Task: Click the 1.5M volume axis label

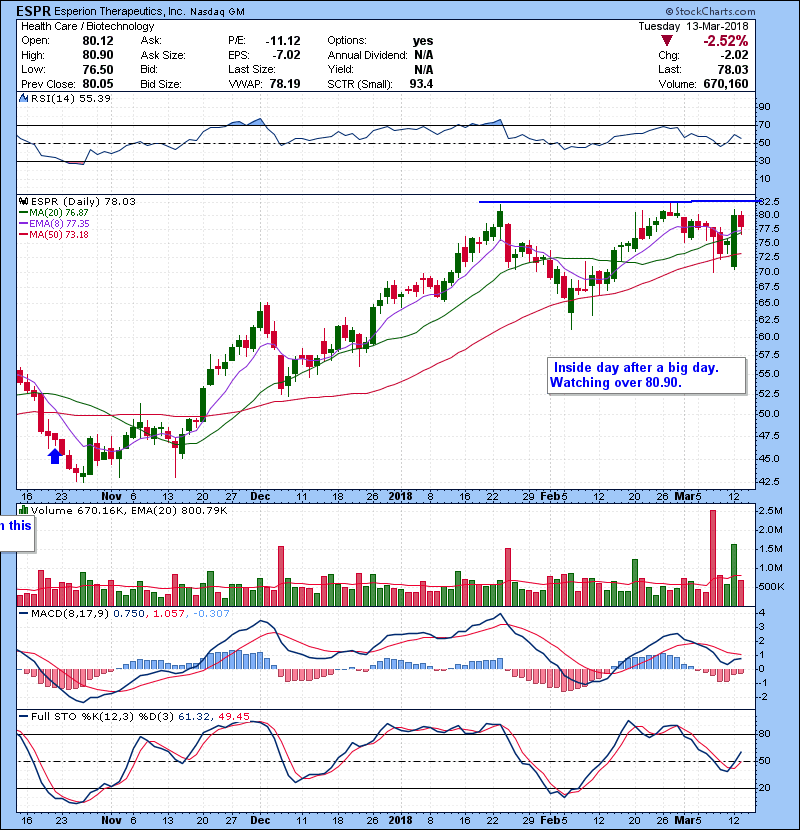Action: click(770, 548)
